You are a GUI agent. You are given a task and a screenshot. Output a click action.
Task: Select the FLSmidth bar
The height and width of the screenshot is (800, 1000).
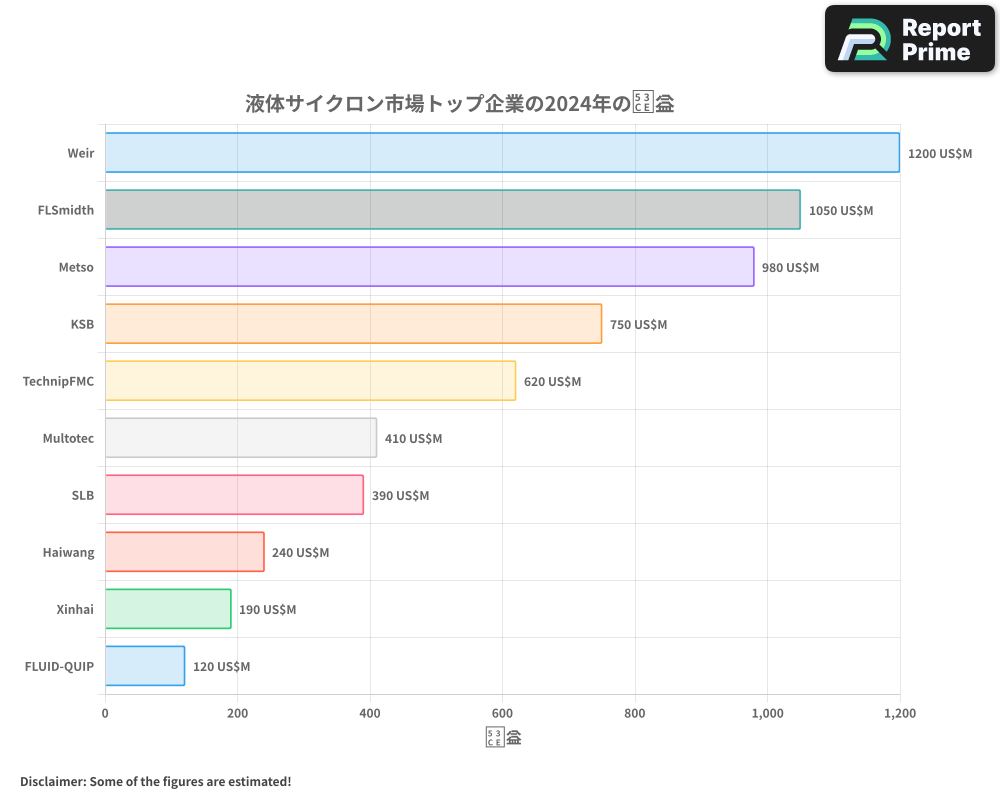[x=450, y=210]
